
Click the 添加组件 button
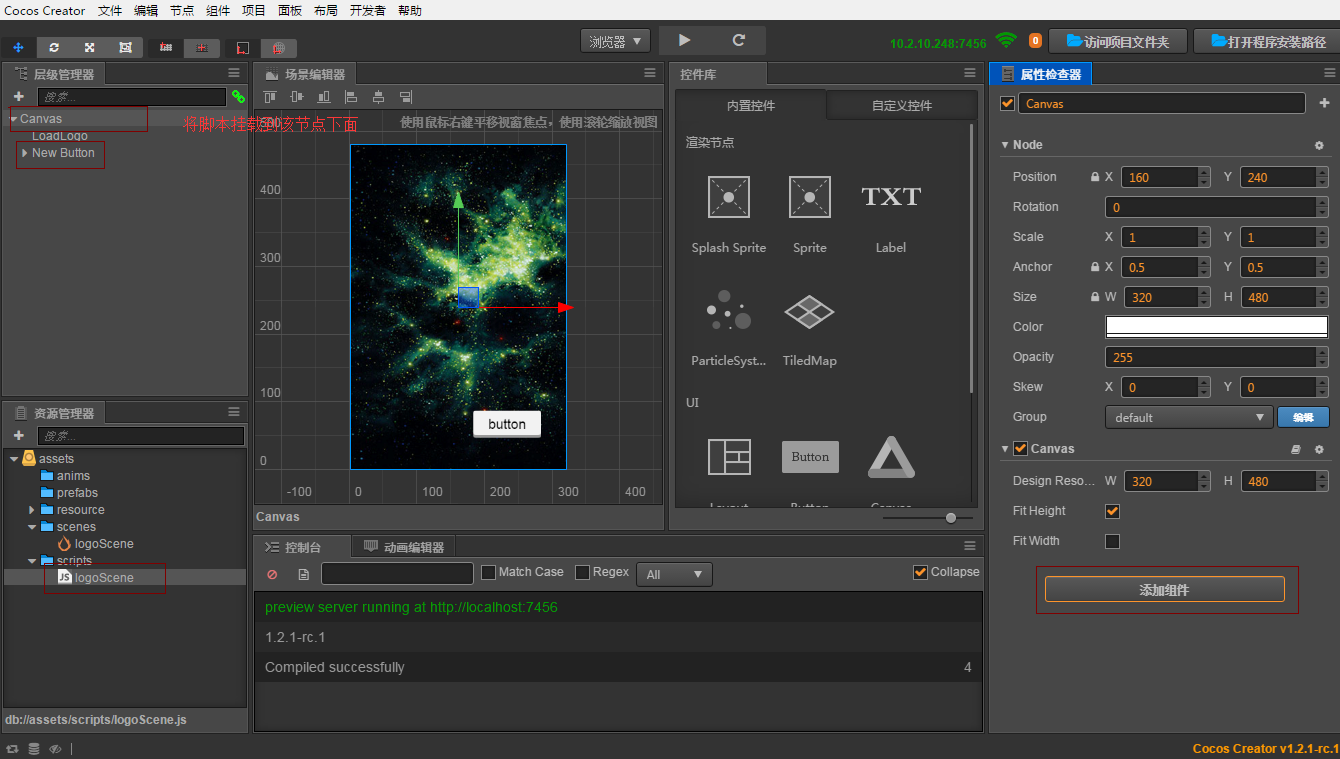[1165, 590]
